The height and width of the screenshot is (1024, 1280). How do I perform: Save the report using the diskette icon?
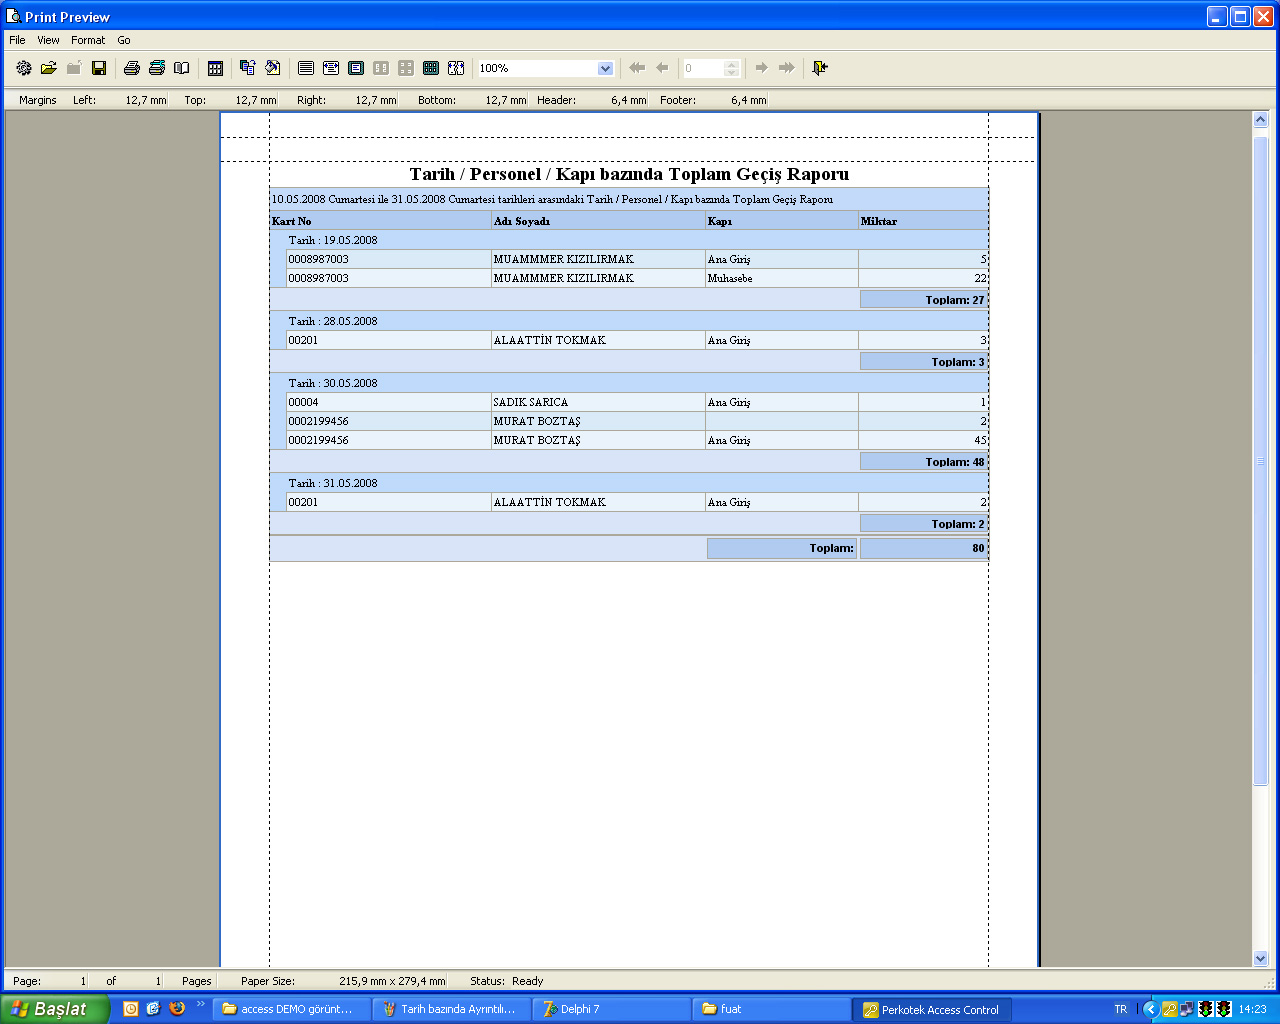point(99,68)
